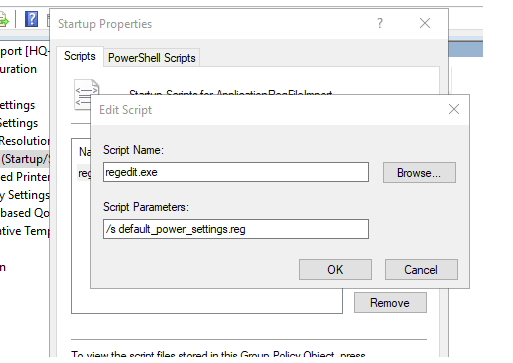Image resolution: width=513 pixels, height=363 pixels.
Task: Open Browse for script name
Action: pyautogui.click(x=419, y=173)
